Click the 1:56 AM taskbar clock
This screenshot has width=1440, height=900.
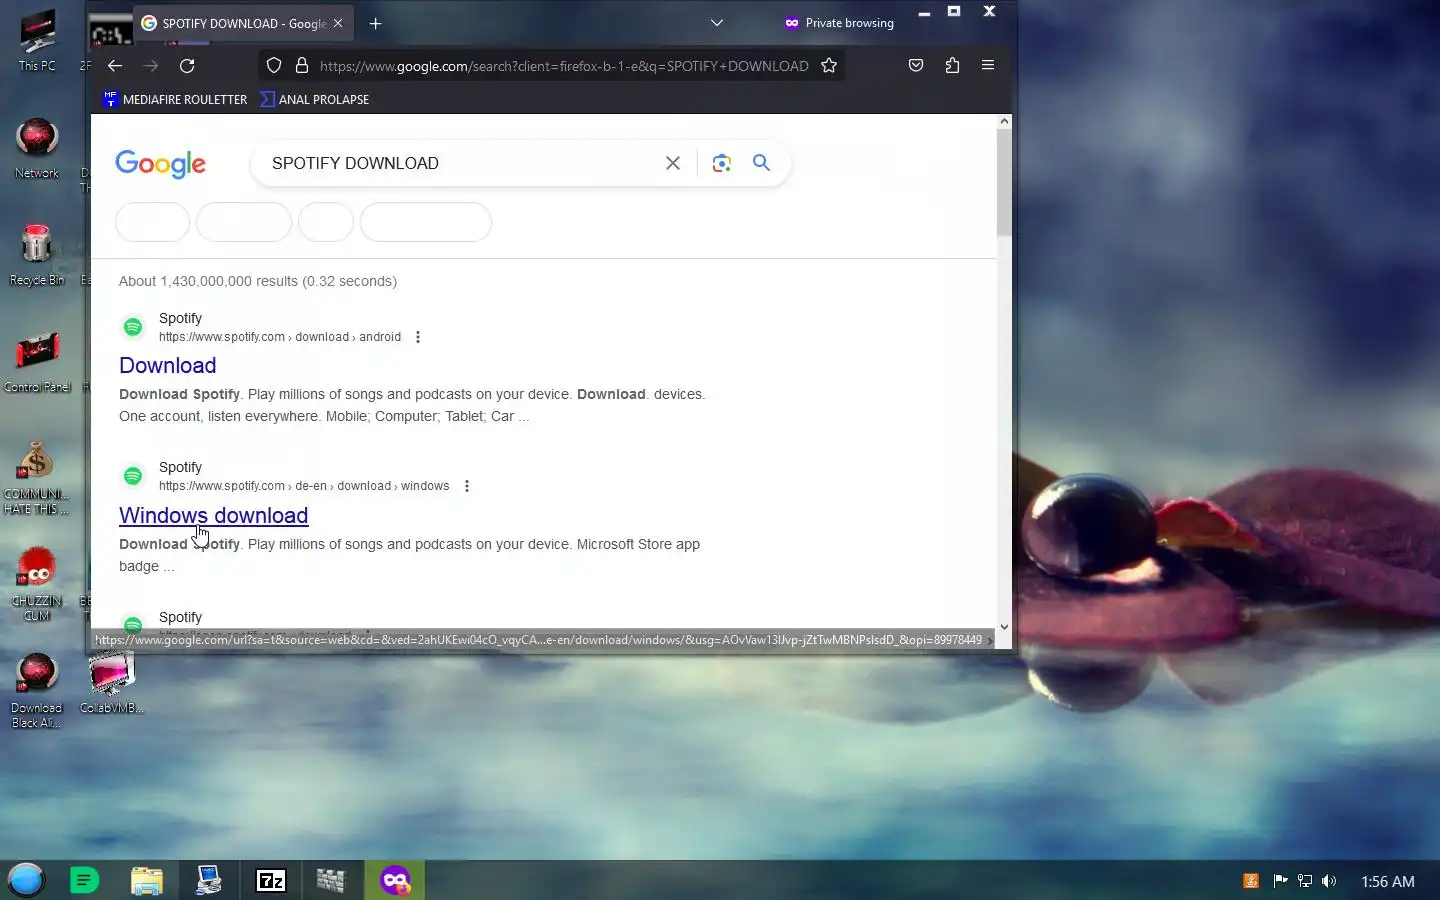point(1388,881)
